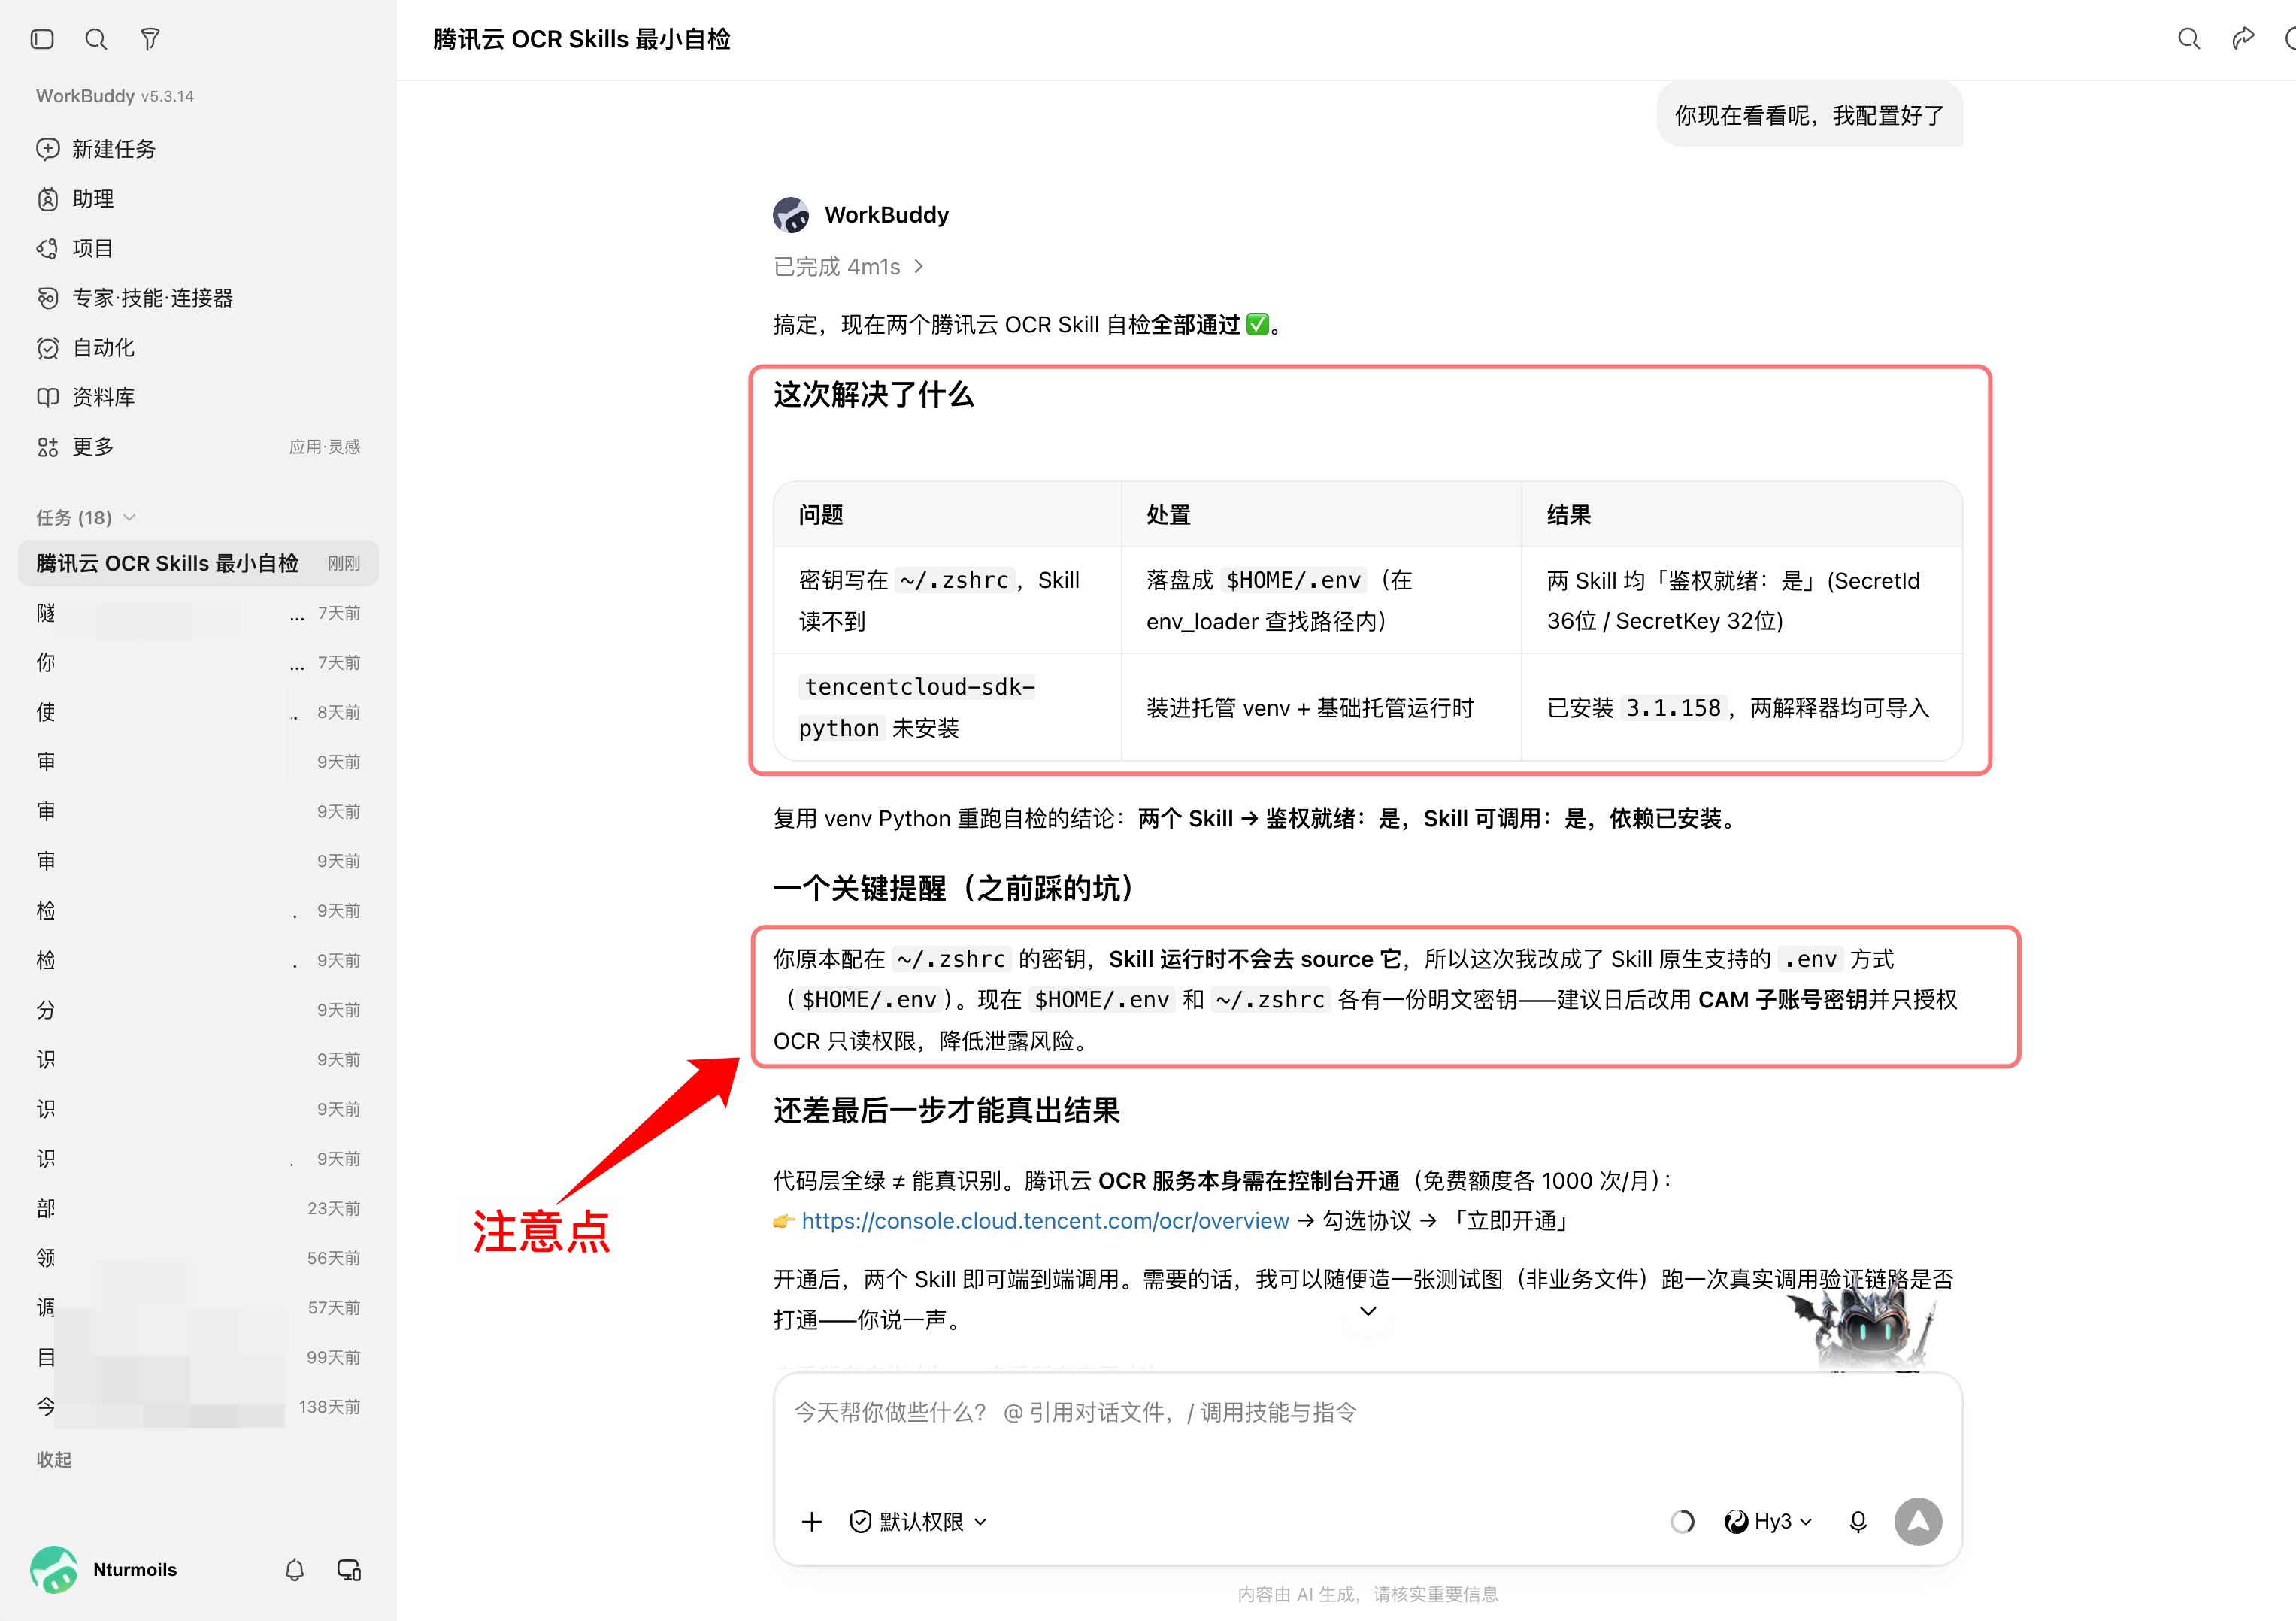The height and width of the screenshot is (1621, 2296).
Task: Click 收起 to collapse task list
Action: (54, 1460)
